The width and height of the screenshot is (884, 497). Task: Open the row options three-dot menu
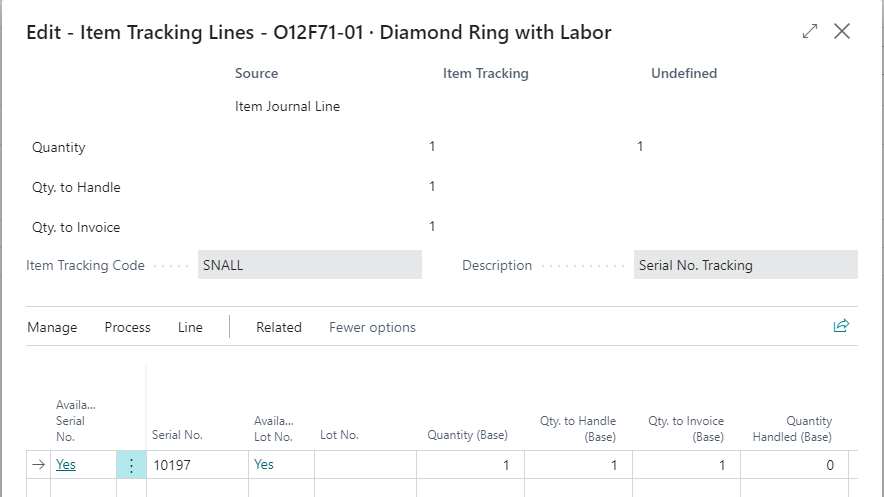coord(131,465)
